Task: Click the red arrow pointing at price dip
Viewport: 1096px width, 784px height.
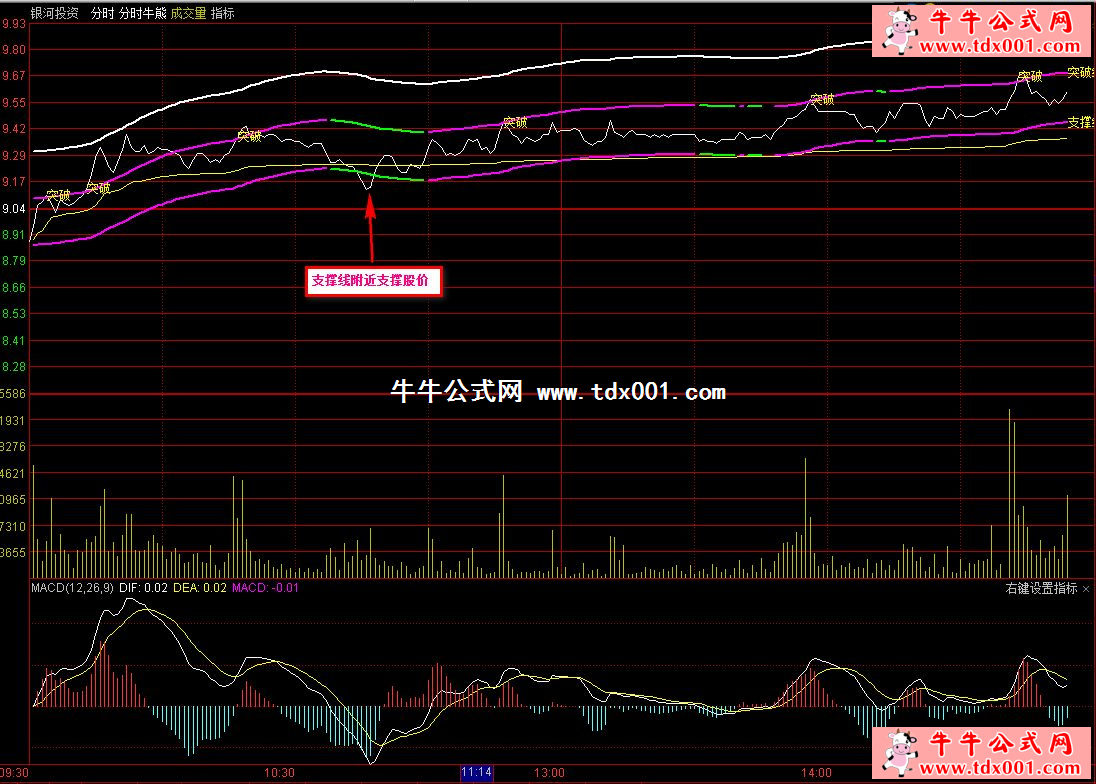Action: click(x=371, y=228)
